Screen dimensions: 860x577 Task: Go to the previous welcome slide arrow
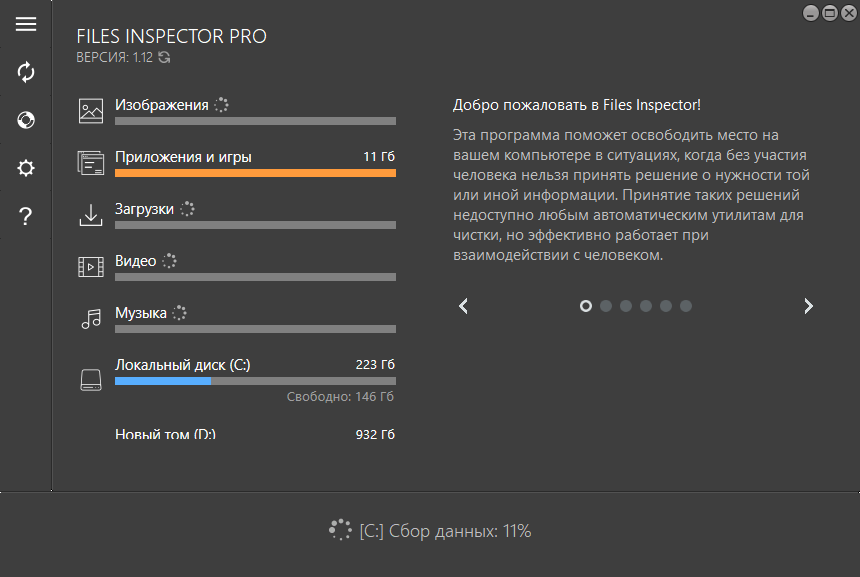(x=463, y=306)
